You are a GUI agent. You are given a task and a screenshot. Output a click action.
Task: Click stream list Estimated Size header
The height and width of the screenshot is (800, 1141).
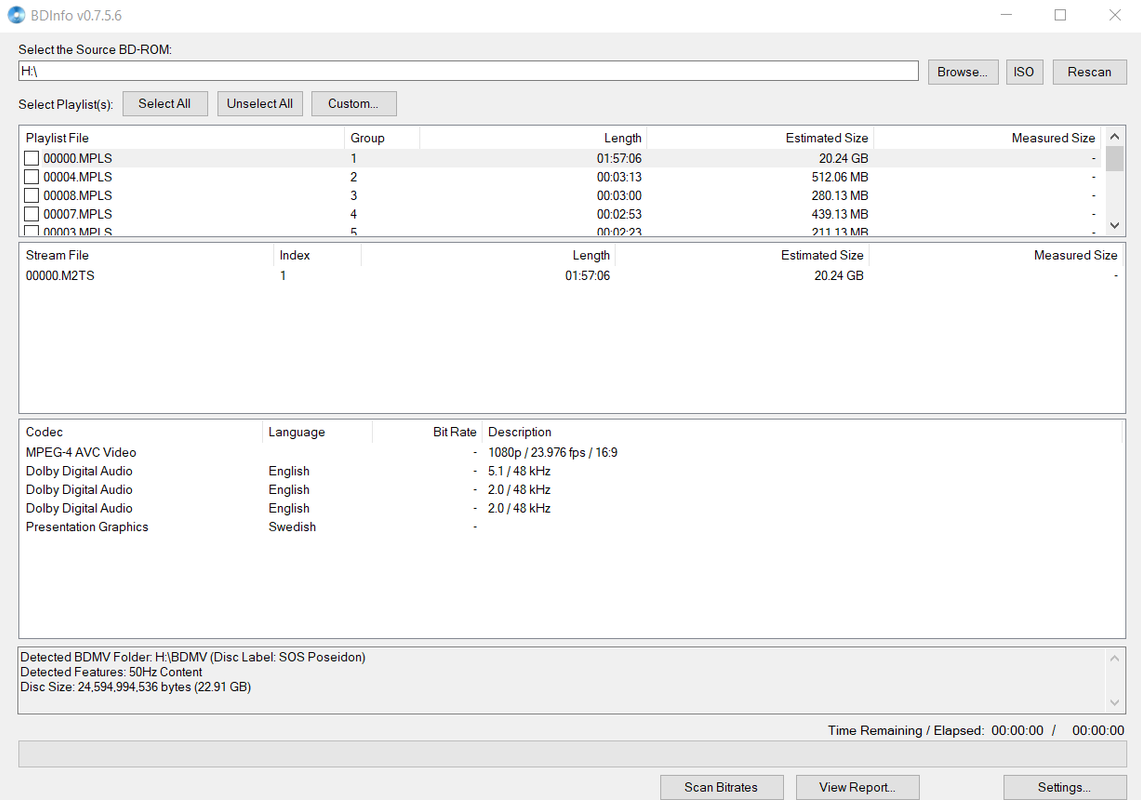[742, 256]
